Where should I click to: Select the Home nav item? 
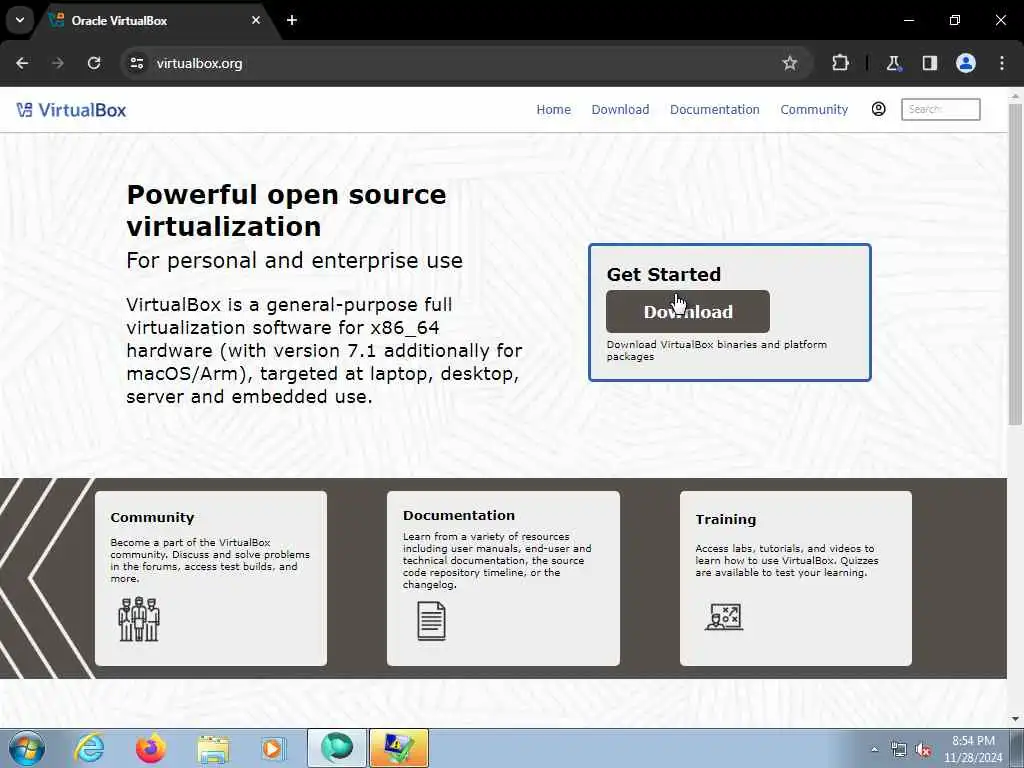point(553,110)
